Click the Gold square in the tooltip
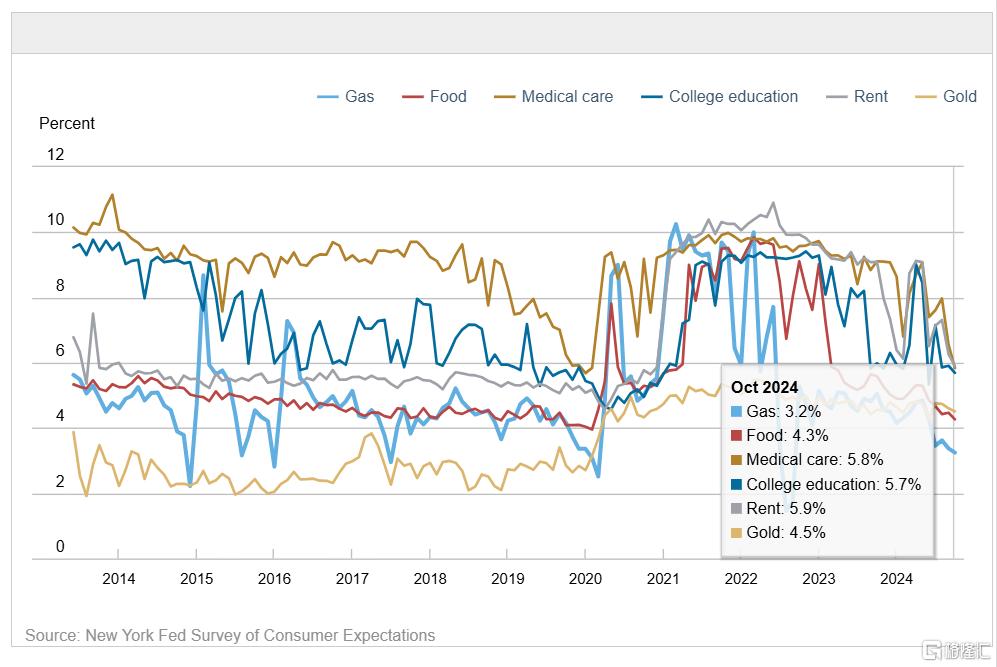Screen dimensions: 997x667 tap(737, 533)
